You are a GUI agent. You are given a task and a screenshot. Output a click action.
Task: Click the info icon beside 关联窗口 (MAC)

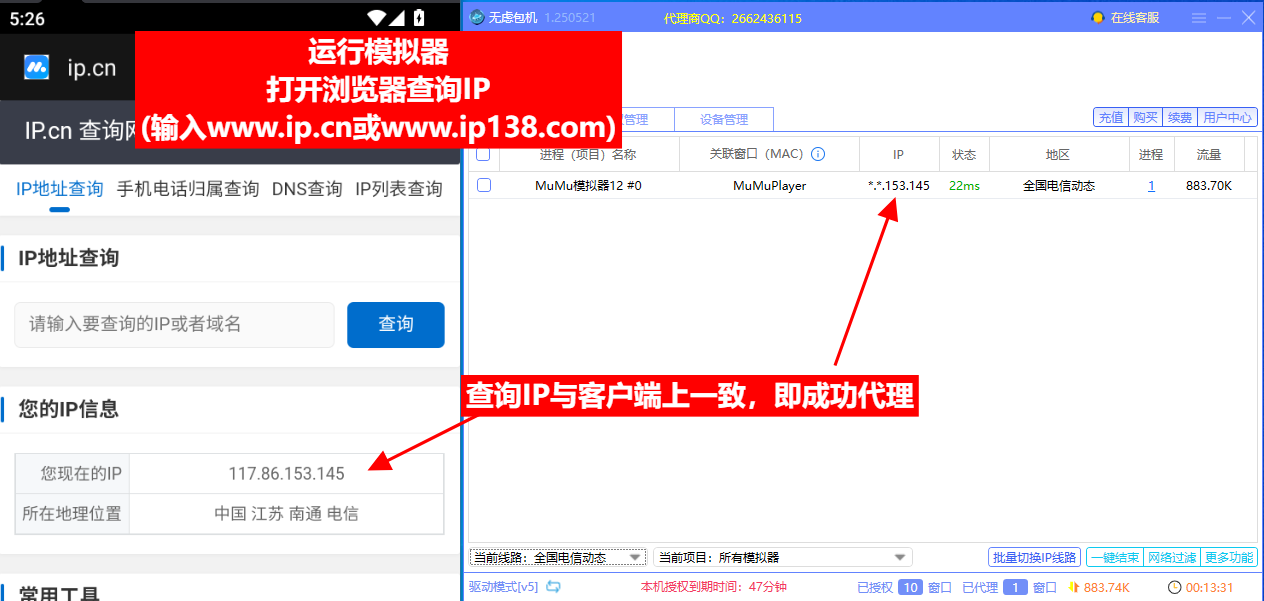tap(819, 153)
